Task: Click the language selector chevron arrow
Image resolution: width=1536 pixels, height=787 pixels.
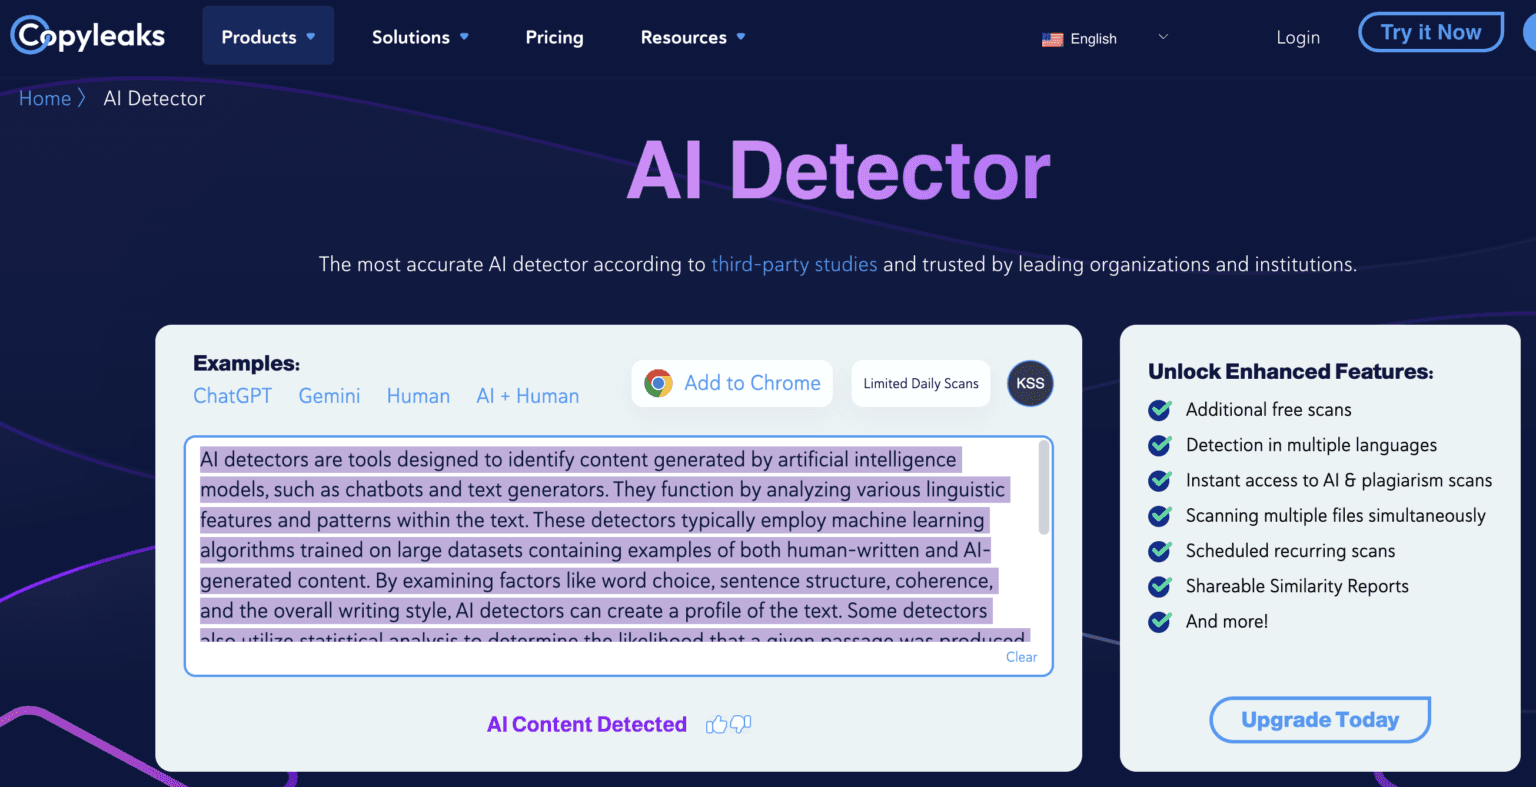Action: coord(1163,37)
